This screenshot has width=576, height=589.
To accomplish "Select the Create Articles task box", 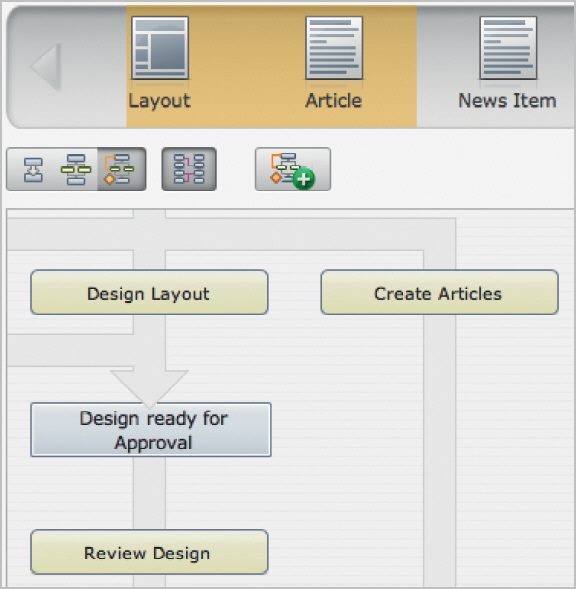I will [x=439, y=292].
